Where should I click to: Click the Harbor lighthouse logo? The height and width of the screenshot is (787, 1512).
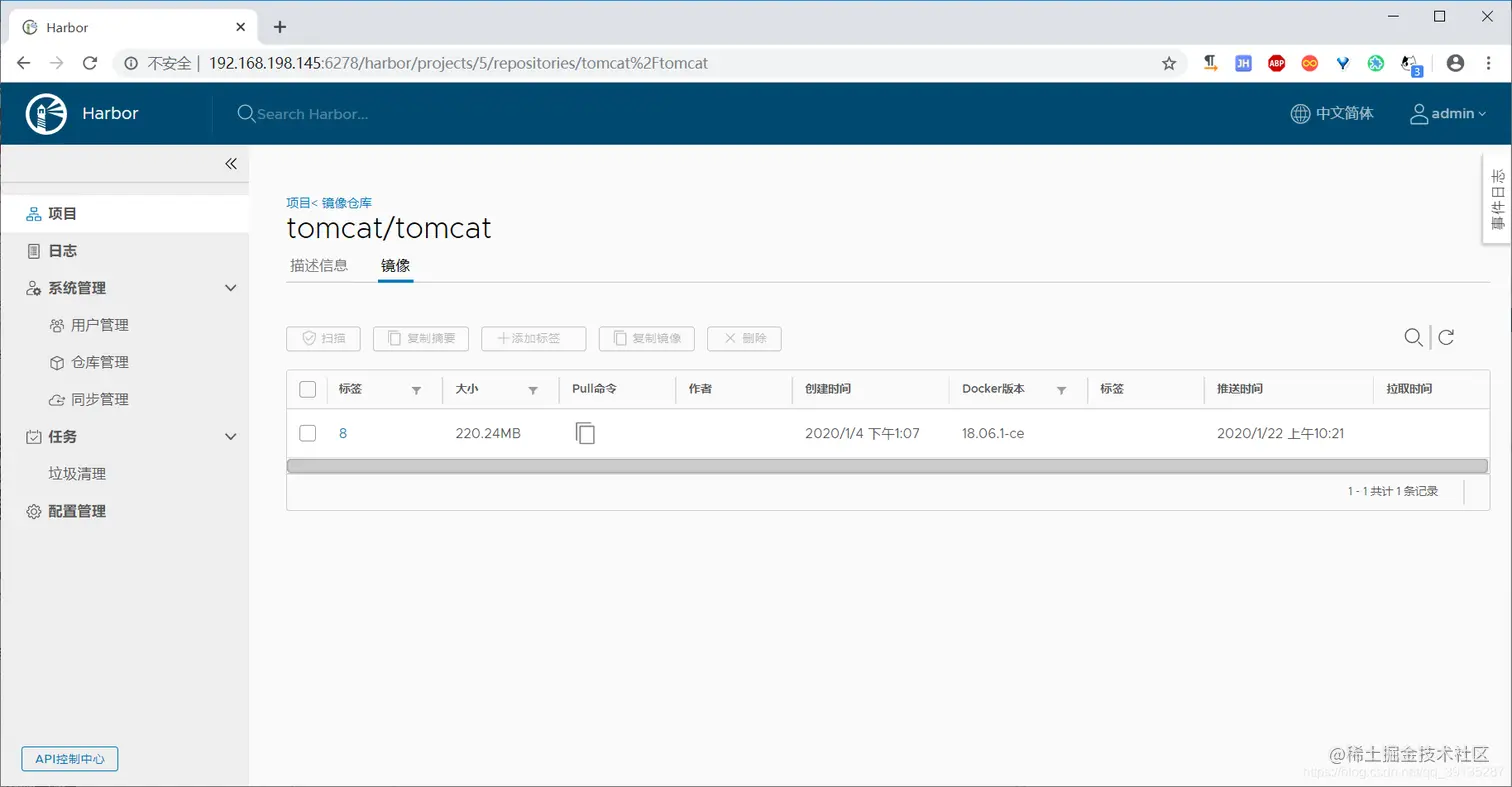coord(46,113)
